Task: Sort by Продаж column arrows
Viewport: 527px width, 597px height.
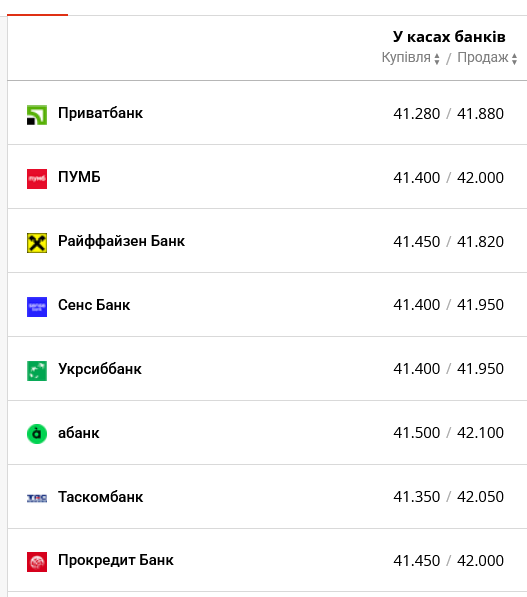Action: point(514,59)
